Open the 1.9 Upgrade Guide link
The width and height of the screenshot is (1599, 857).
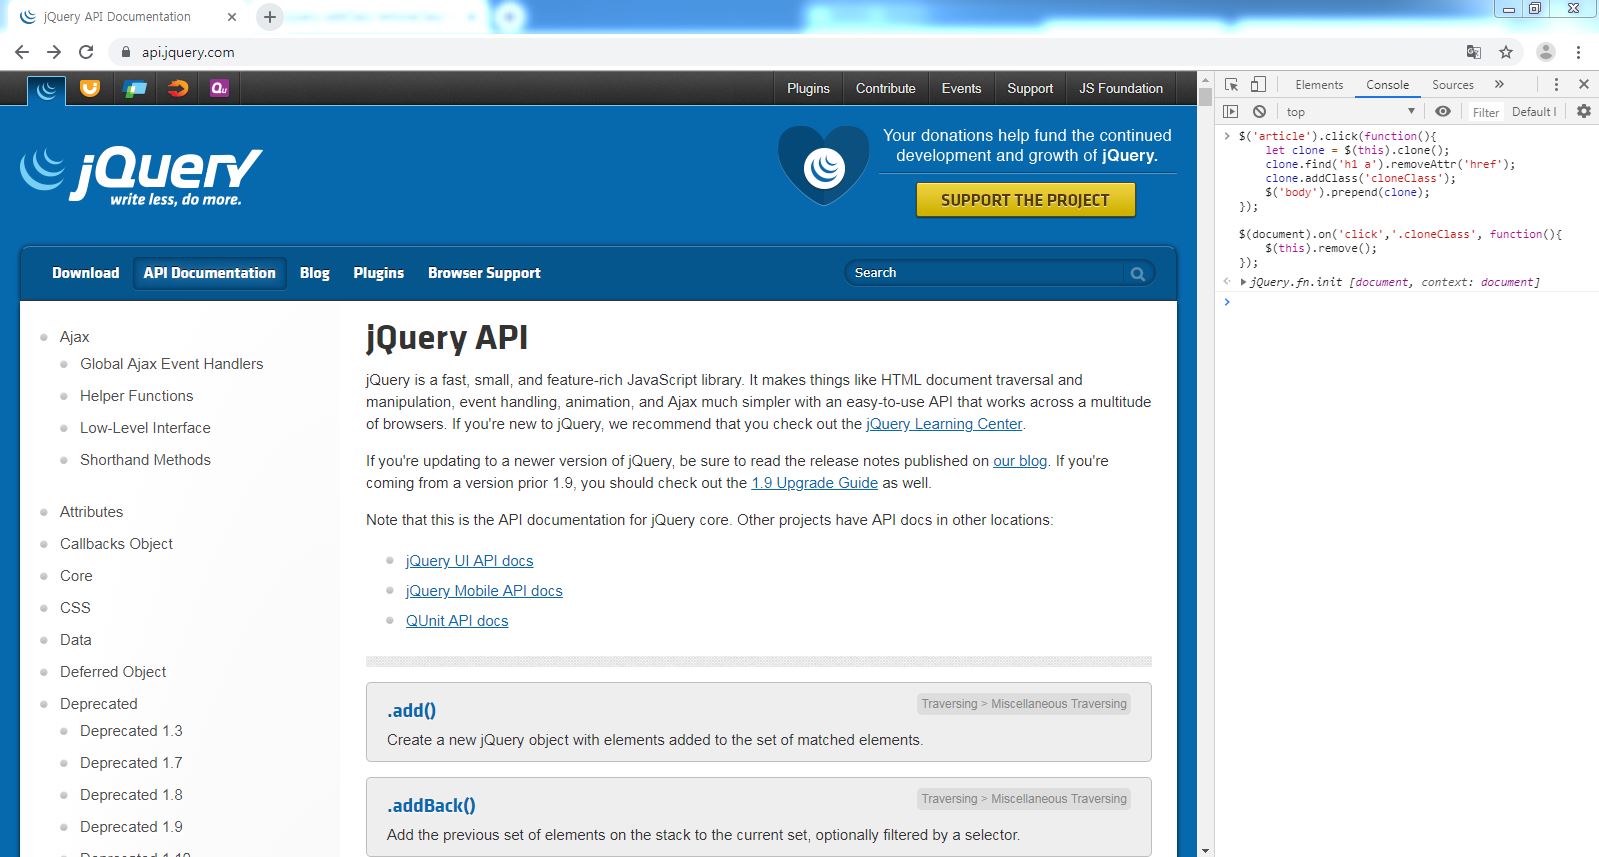click(x=814, y=483)
